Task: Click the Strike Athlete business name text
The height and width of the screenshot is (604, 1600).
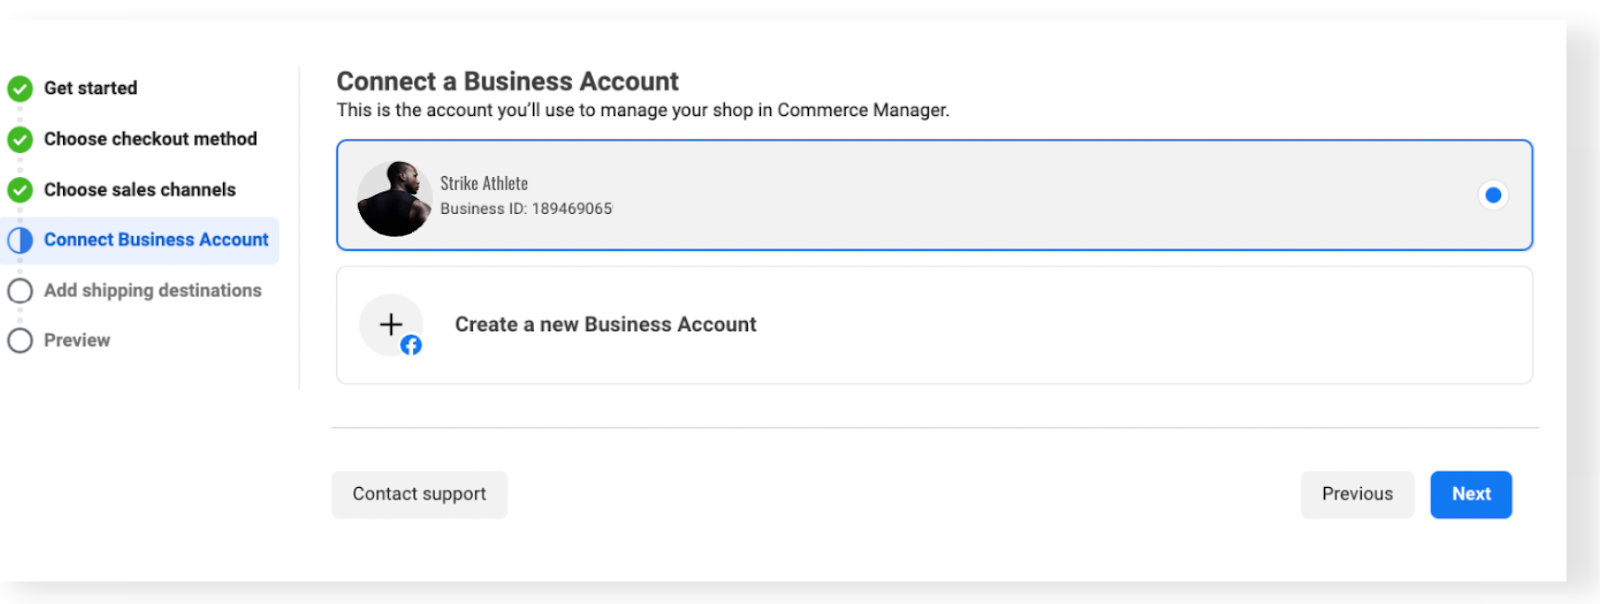Action: 484,184
